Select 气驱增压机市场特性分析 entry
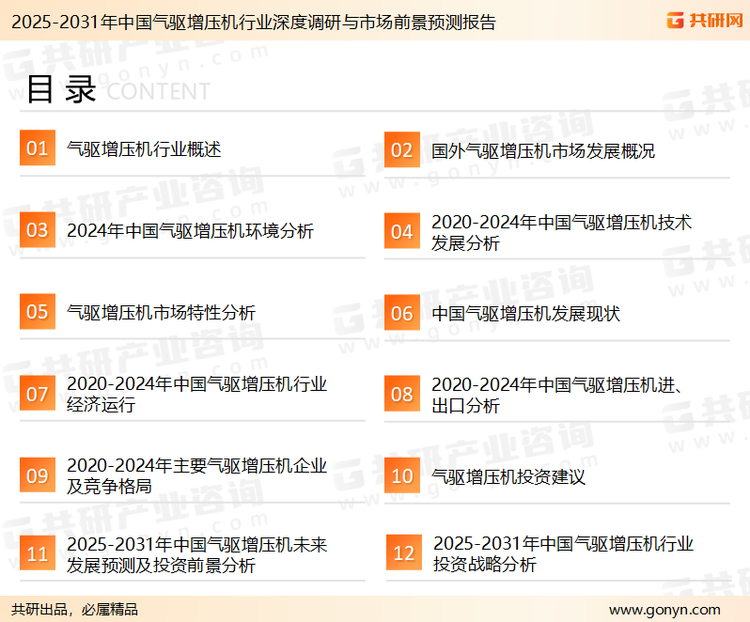This screenshot has width=750, height=622. [x=161, y=312]
